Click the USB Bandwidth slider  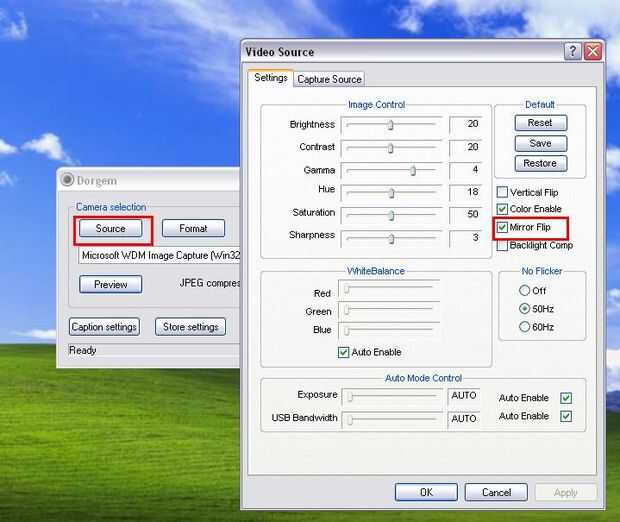392,420
